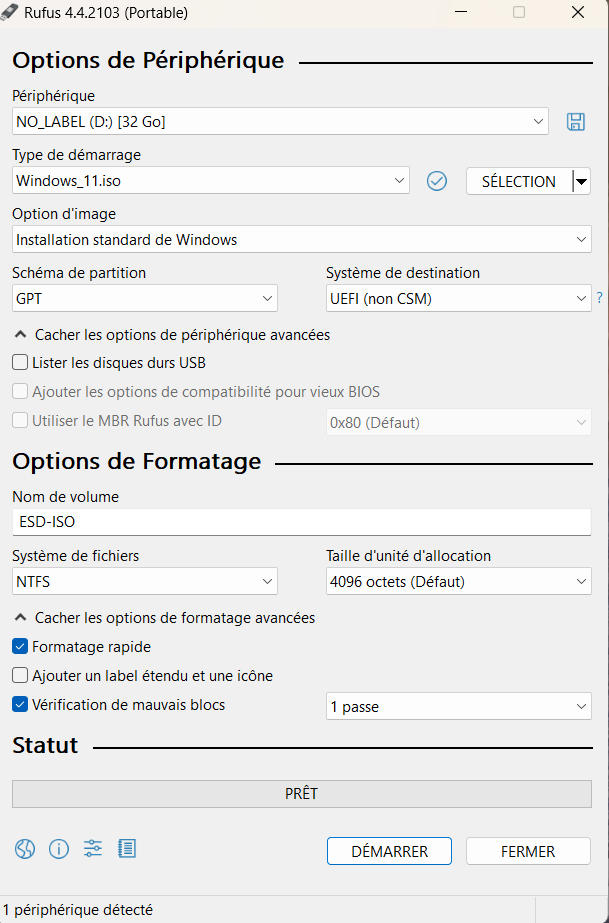This screenshot has width=609, height=923.
Task: Check Ajouter un label étendu et une icône
Action: coord(20,676)
